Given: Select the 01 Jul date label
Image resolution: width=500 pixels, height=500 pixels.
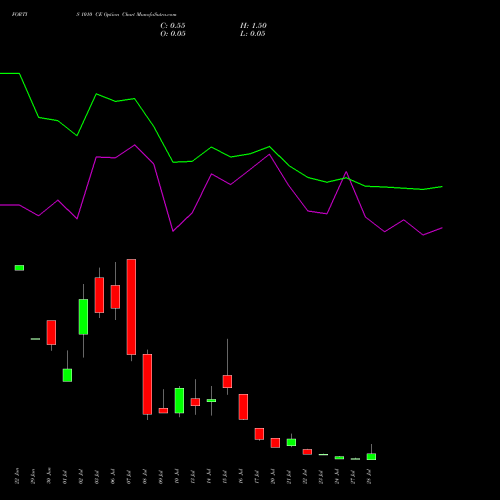Looking at the screenshot, I should coord(65,477).
